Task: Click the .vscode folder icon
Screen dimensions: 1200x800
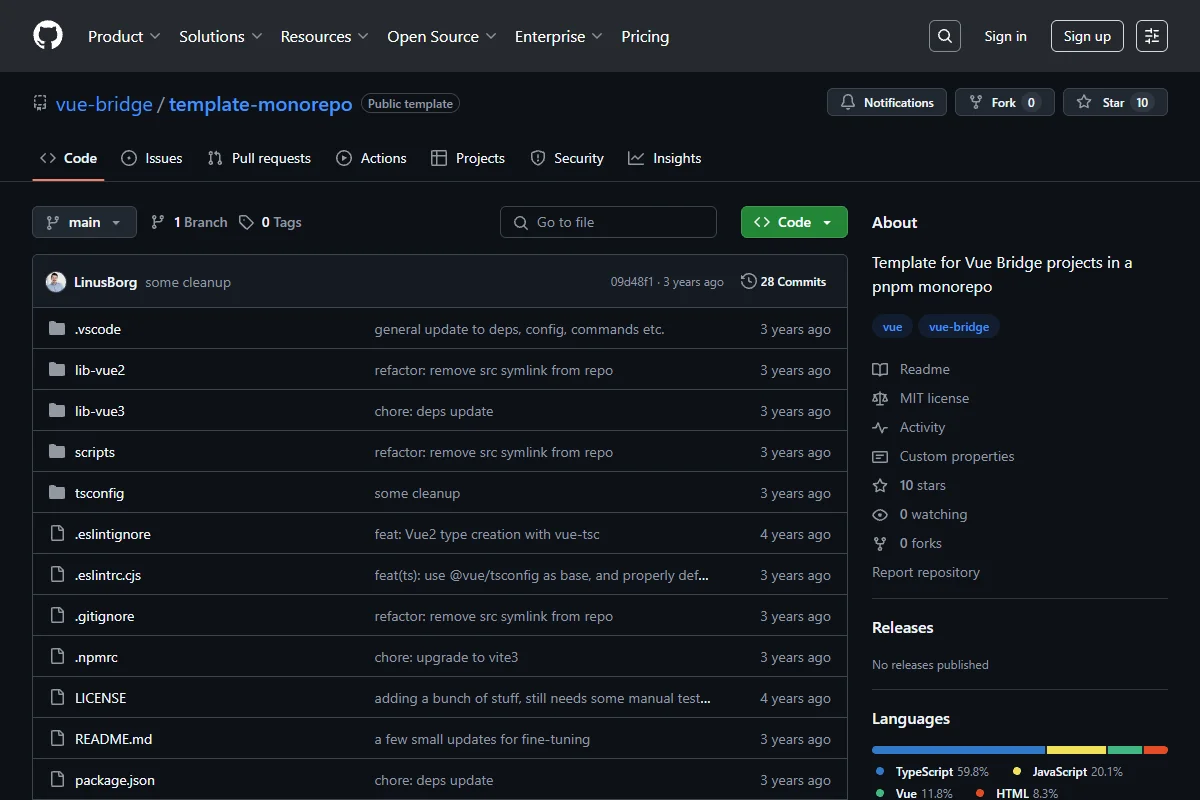Action: [x=57, y=329]
